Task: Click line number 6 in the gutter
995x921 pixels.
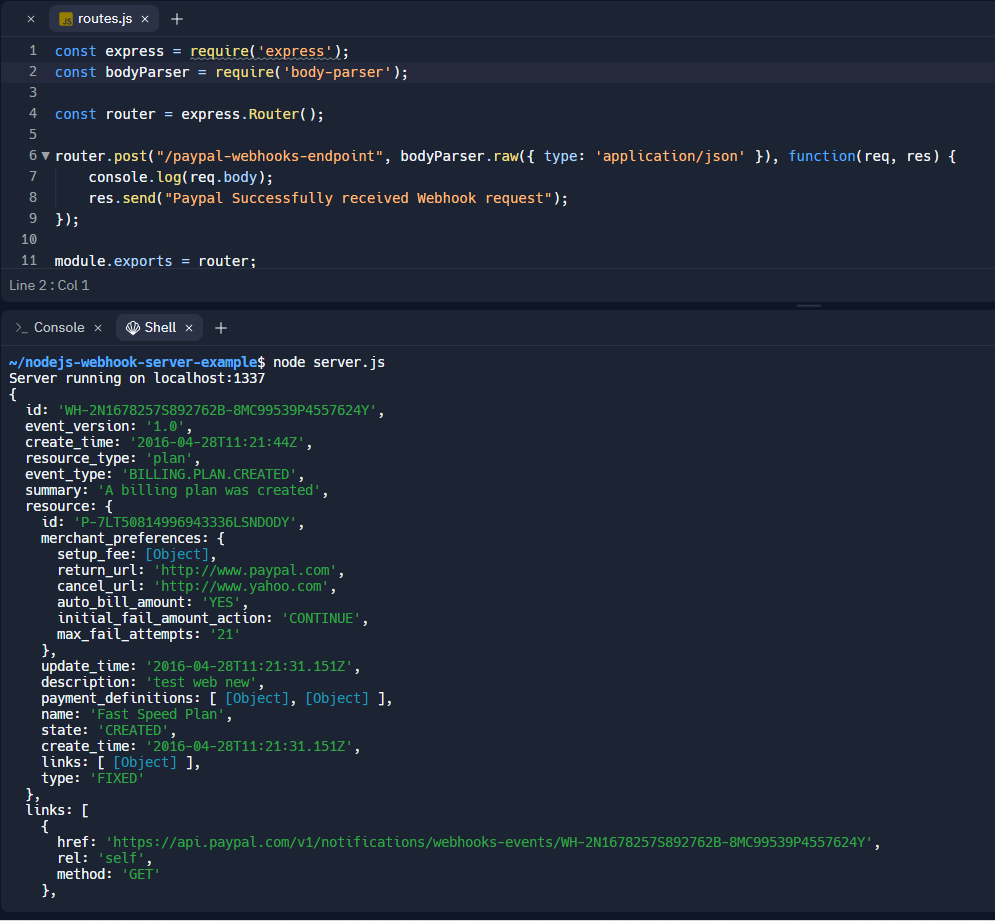Action: pyautogui.click(x=33, y=156)
